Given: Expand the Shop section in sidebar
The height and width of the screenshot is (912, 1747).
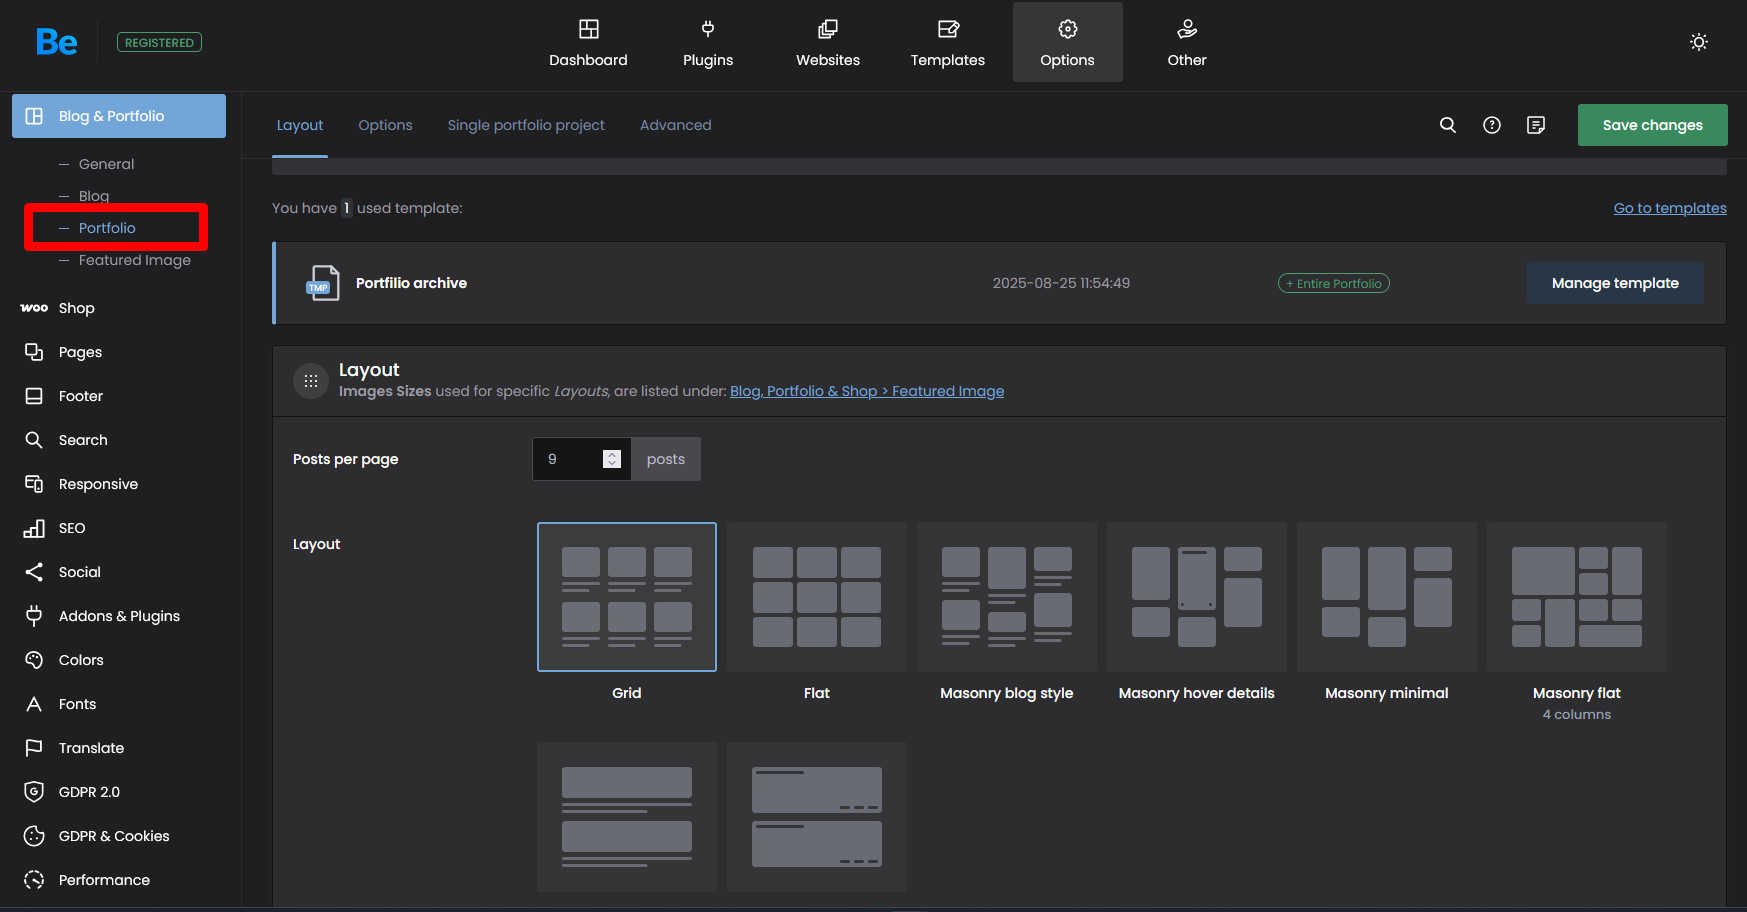Looking at the screenshot, I should coord(76,308).
